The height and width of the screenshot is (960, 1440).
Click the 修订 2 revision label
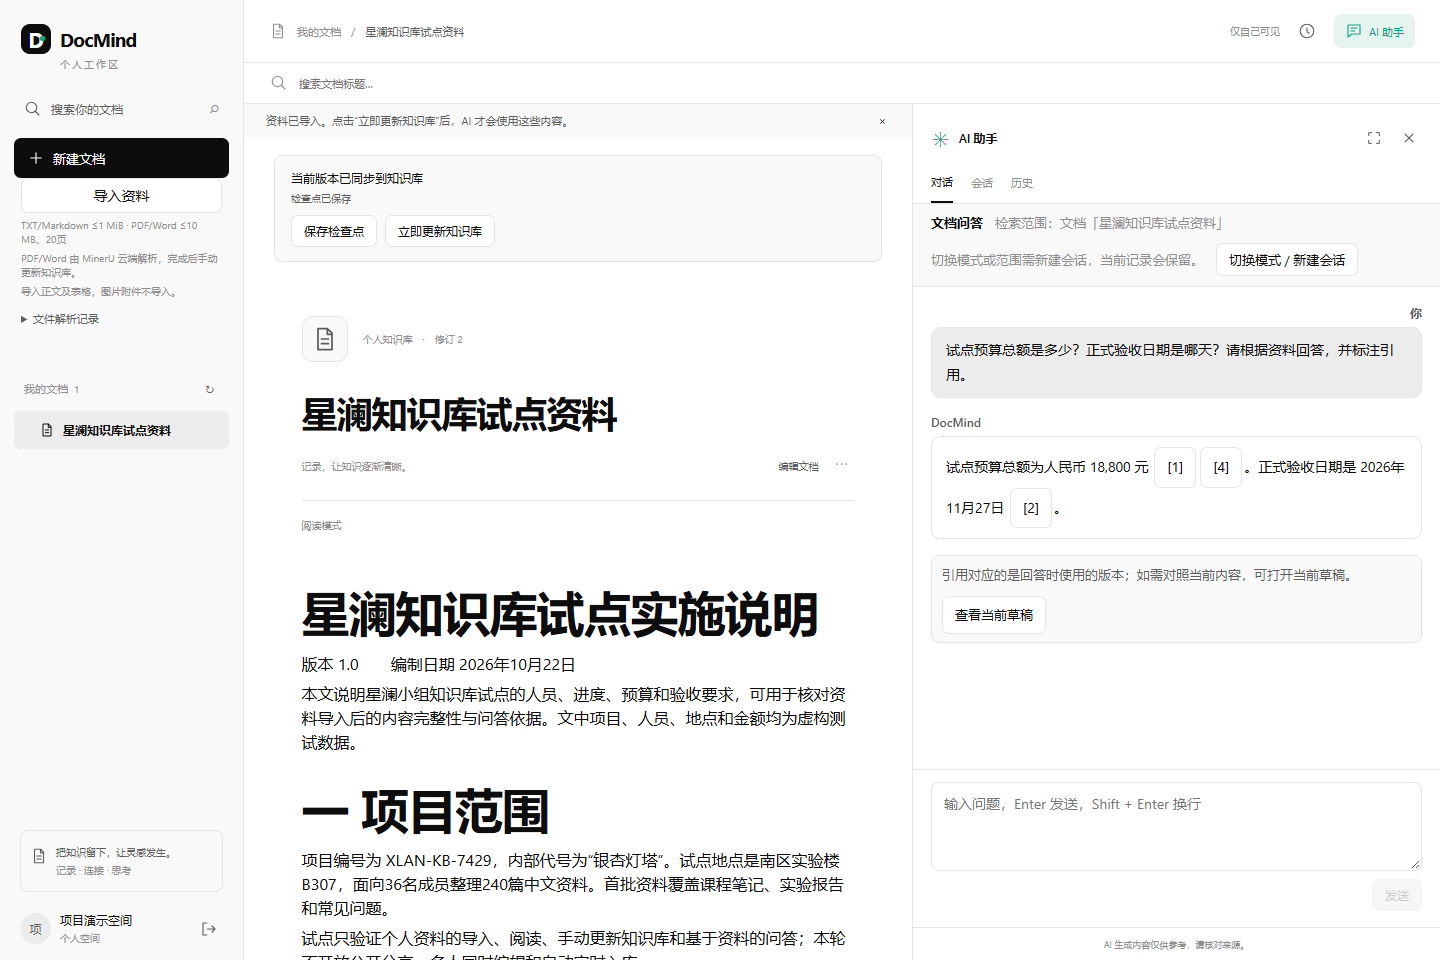(x=449, y=340)
